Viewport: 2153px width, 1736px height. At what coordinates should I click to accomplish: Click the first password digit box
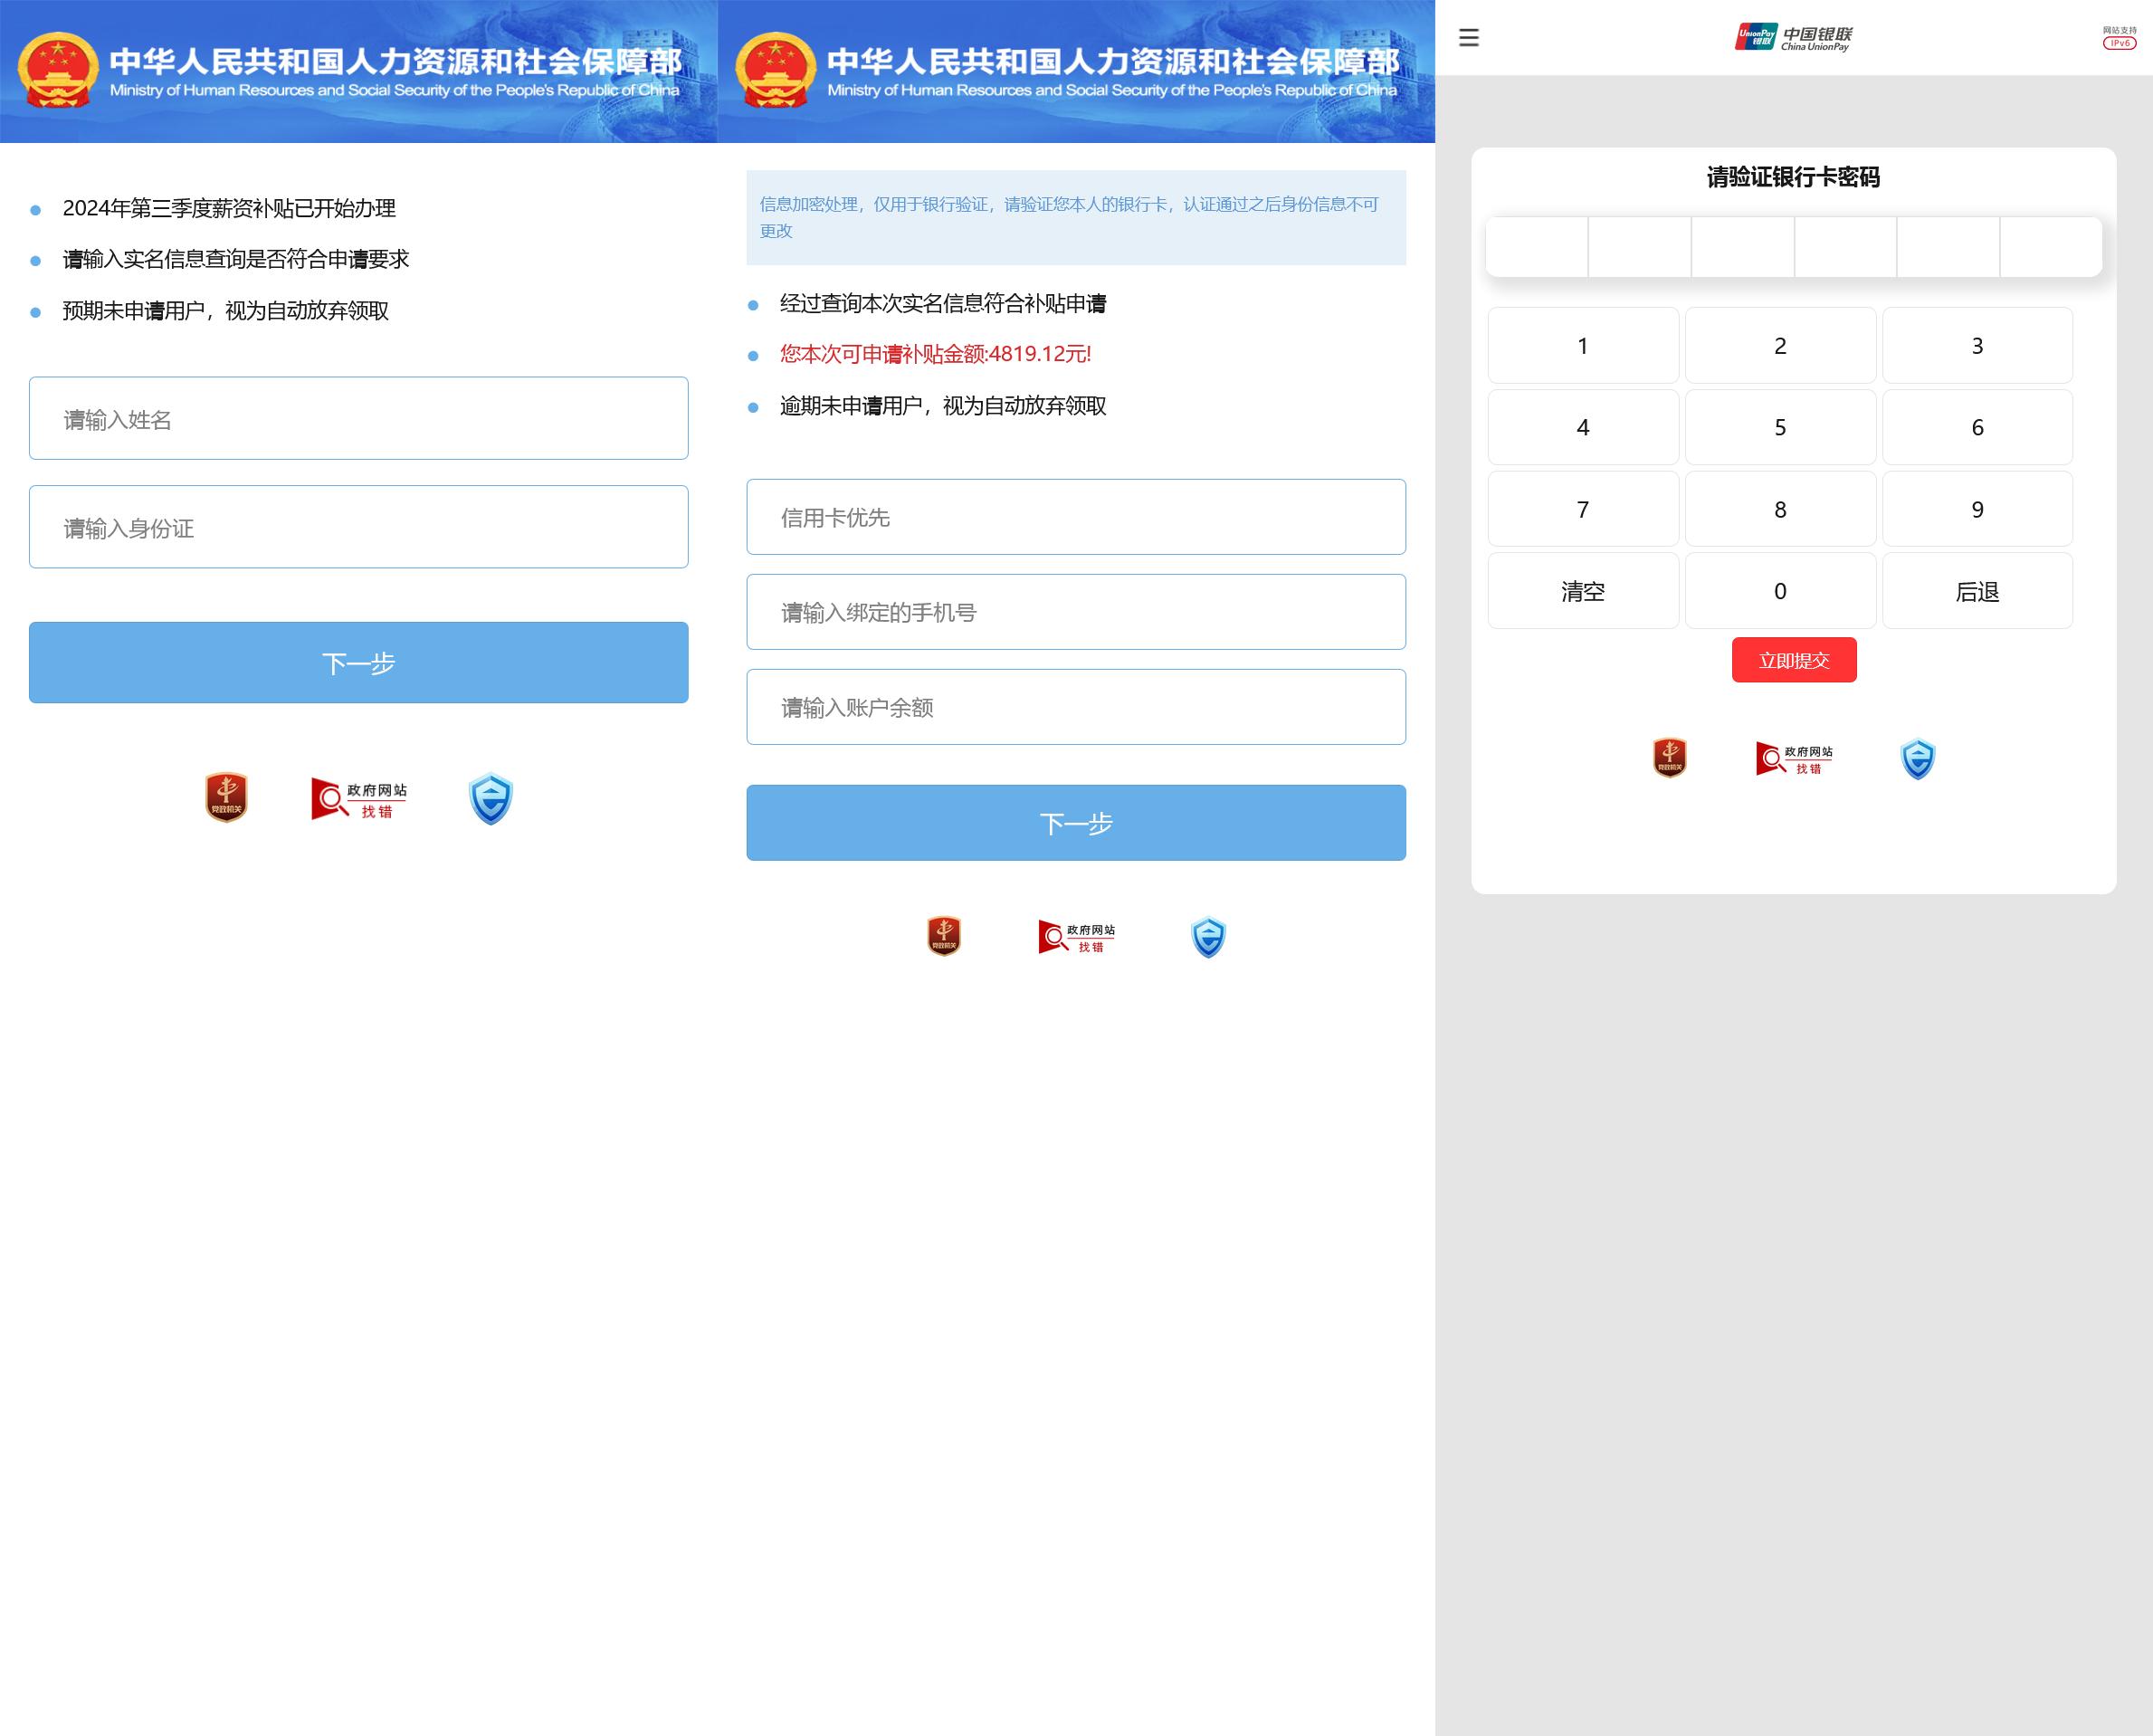pos(1537,247)
